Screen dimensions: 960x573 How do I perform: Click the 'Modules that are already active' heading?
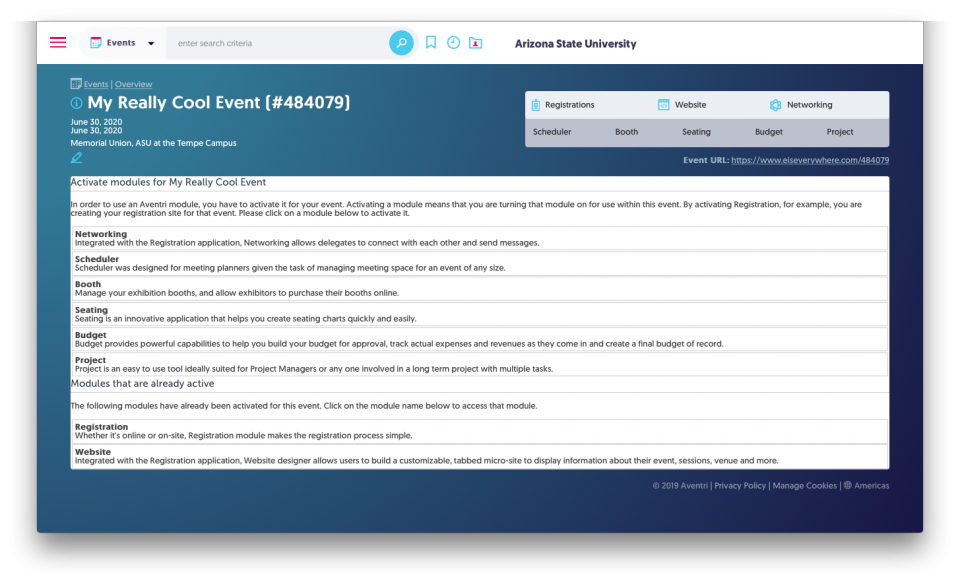click(143, 384)
